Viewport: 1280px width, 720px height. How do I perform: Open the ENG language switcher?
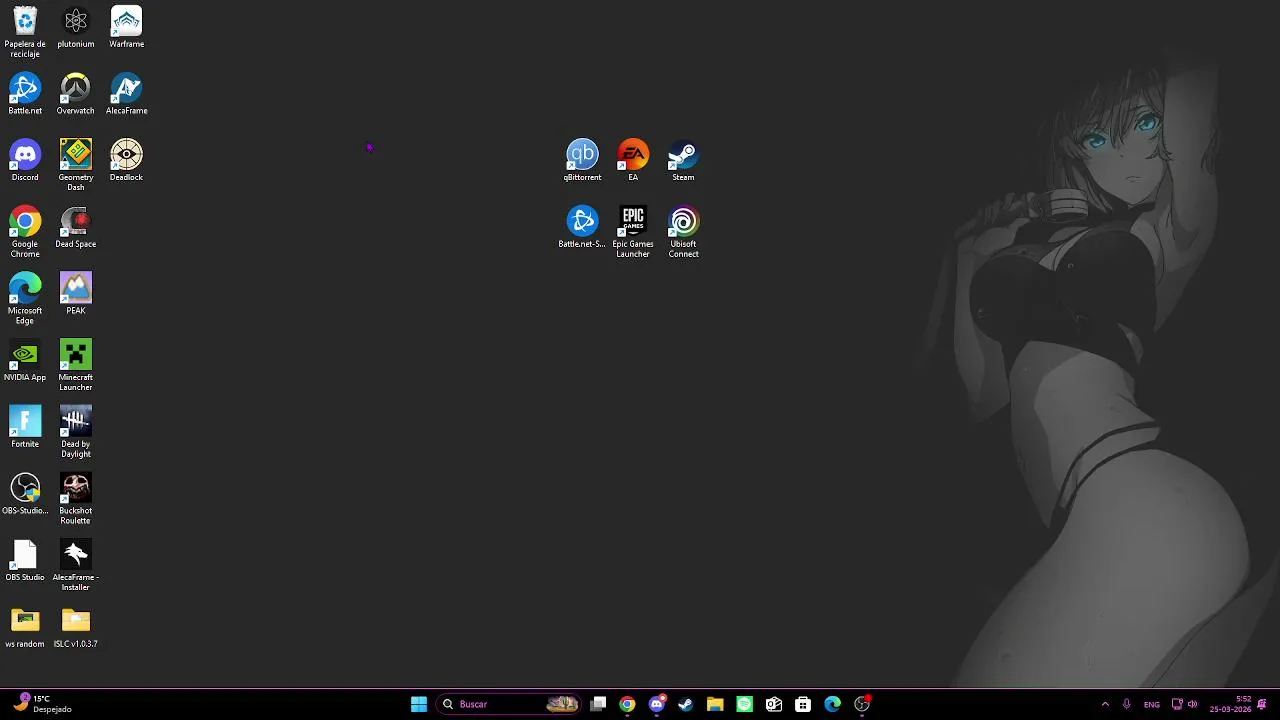[x=1152, y=704]
